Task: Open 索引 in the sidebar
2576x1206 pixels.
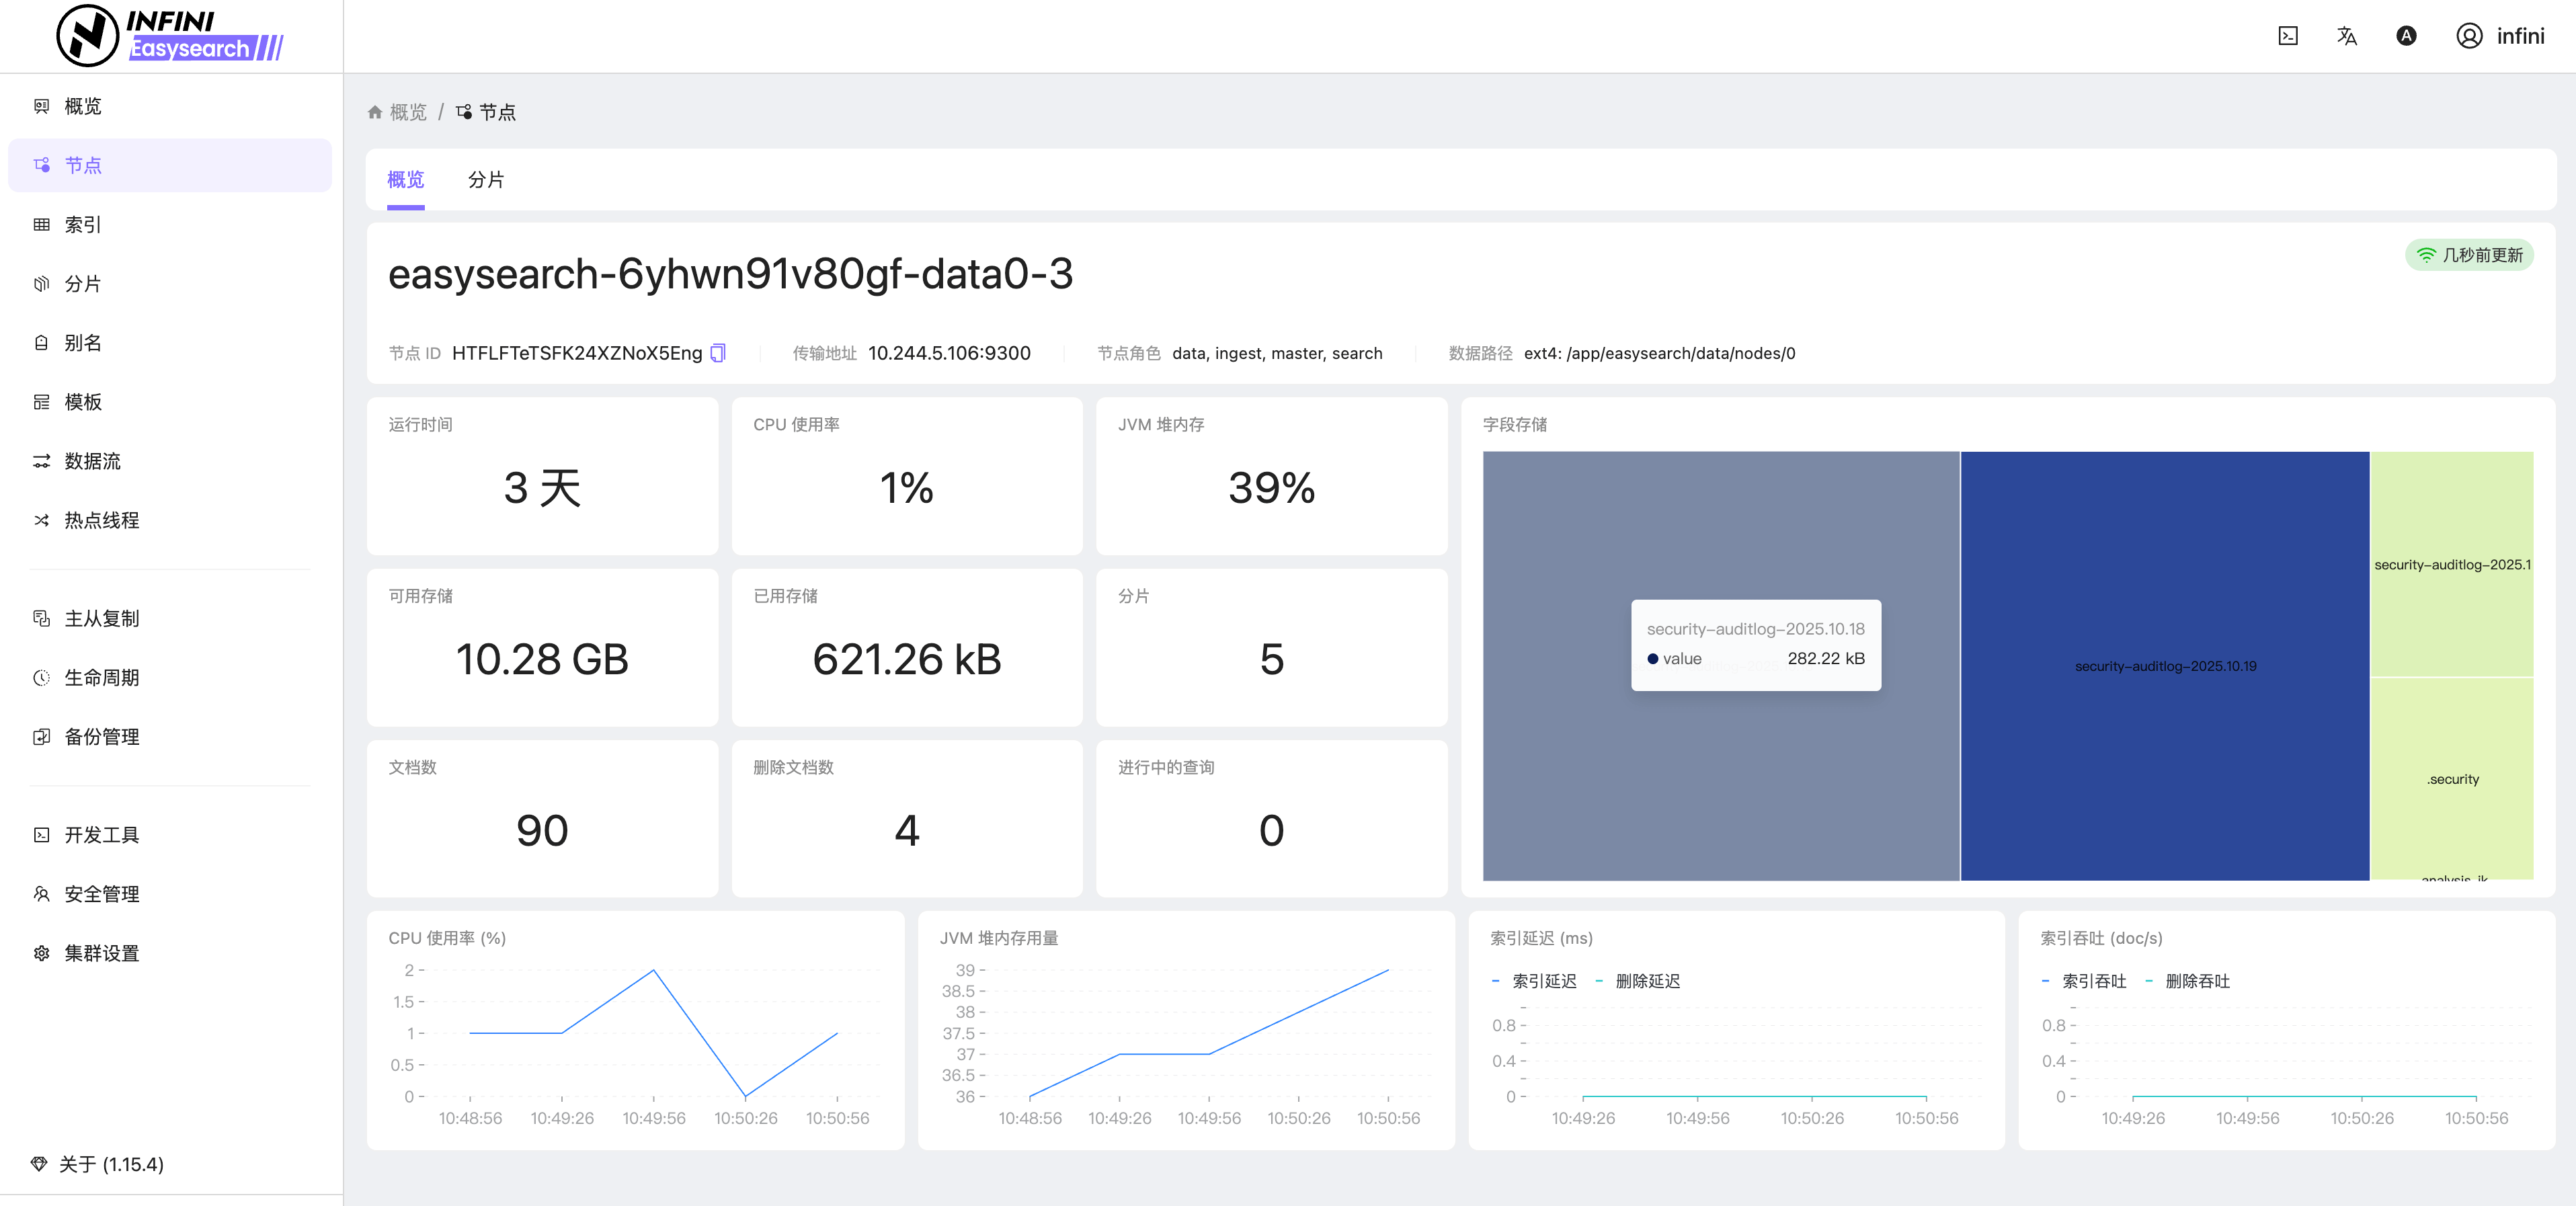Action: [x=83, y=225]
